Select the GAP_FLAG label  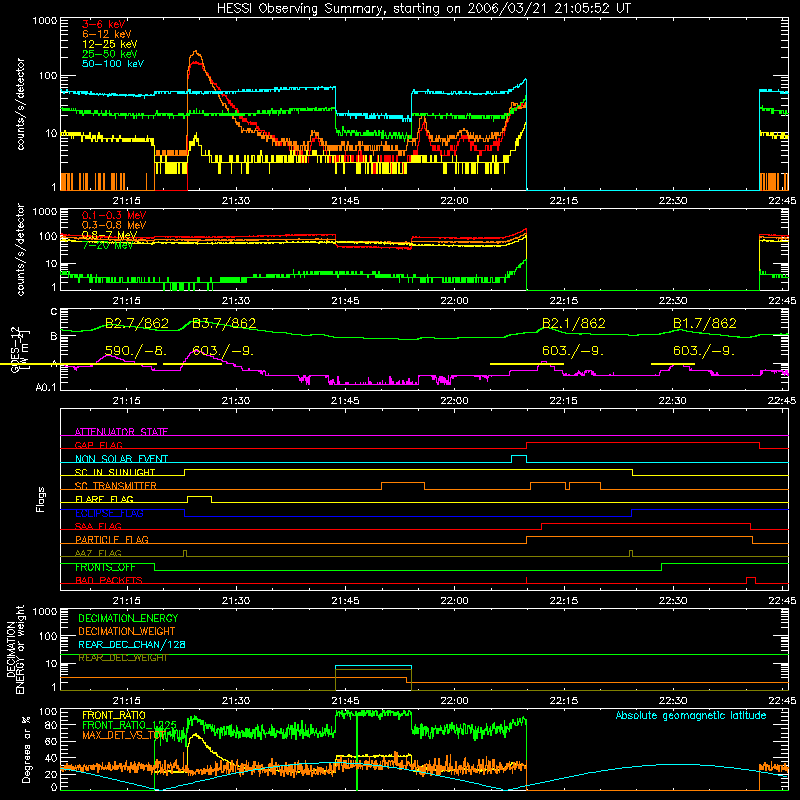coord(98,445)
